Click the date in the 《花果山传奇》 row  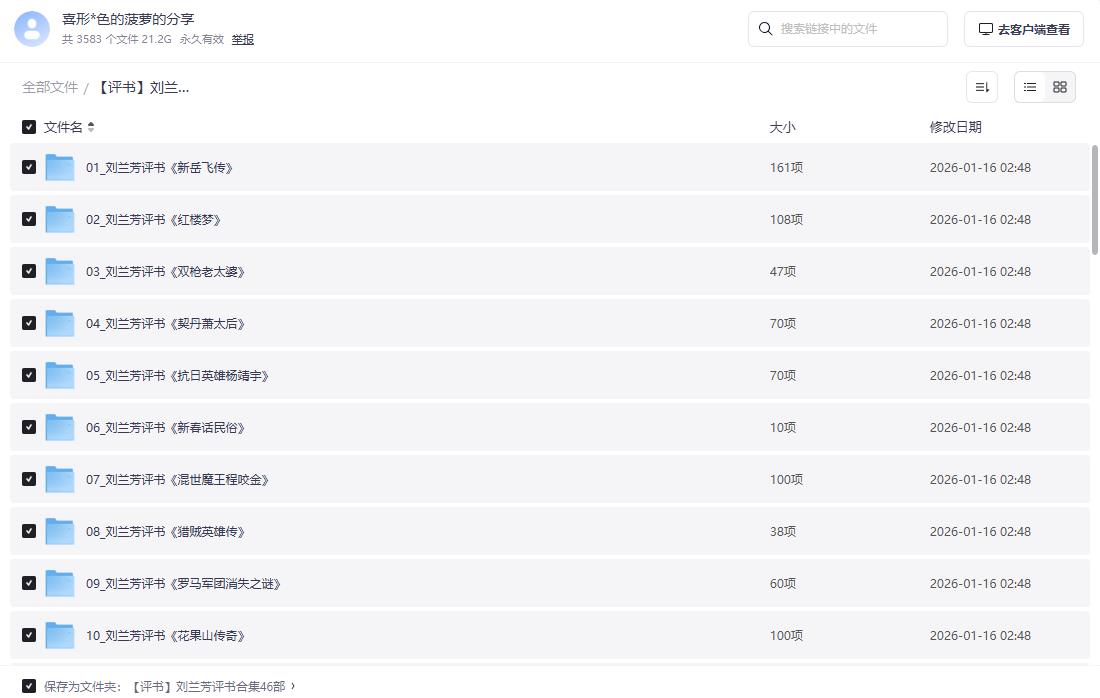980,635
